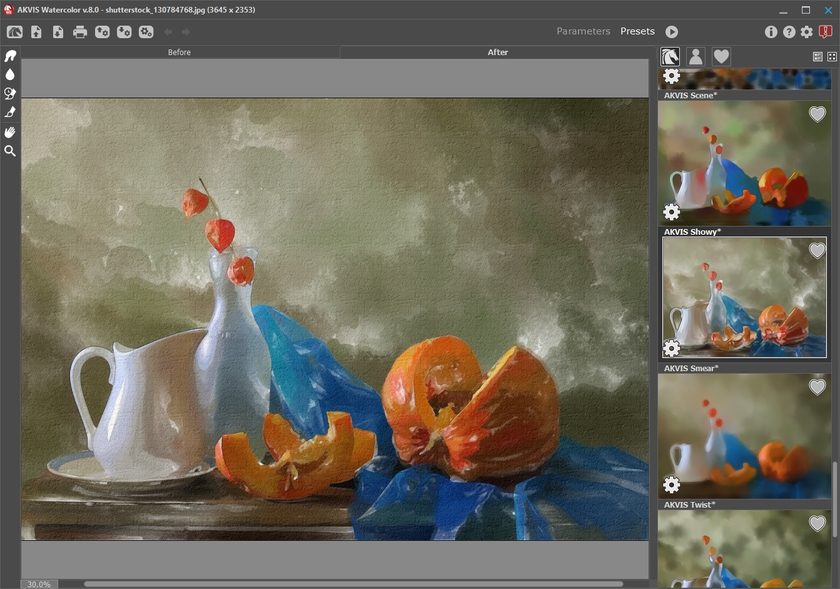Open zoom level 30.0% field

(40, 584)
